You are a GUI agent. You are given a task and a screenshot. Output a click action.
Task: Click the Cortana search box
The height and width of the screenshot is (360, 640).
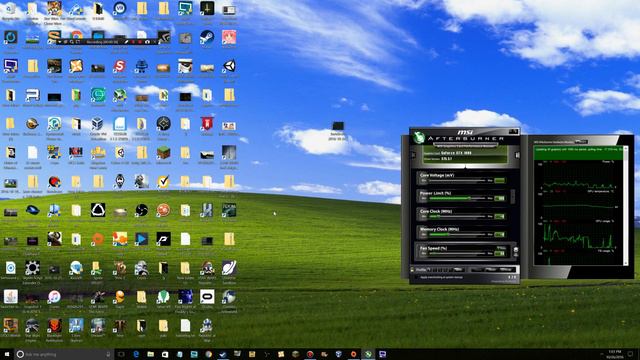(x=63, y=354)
